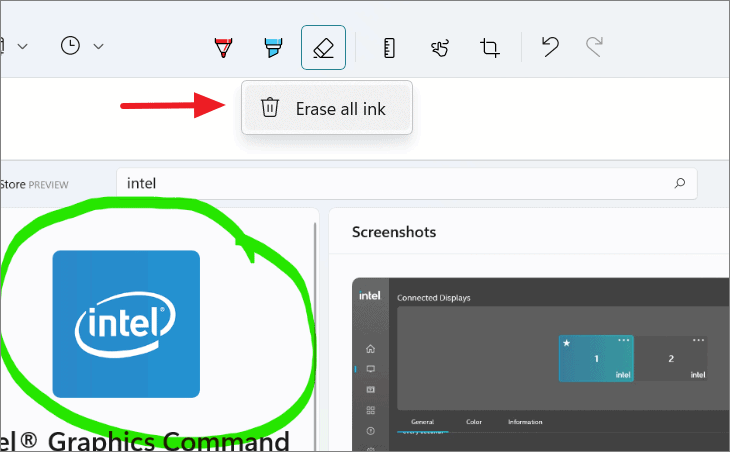The image size is (730, 452).
Task: Click the star icon on display 1
Action: [x=567, y=343]
